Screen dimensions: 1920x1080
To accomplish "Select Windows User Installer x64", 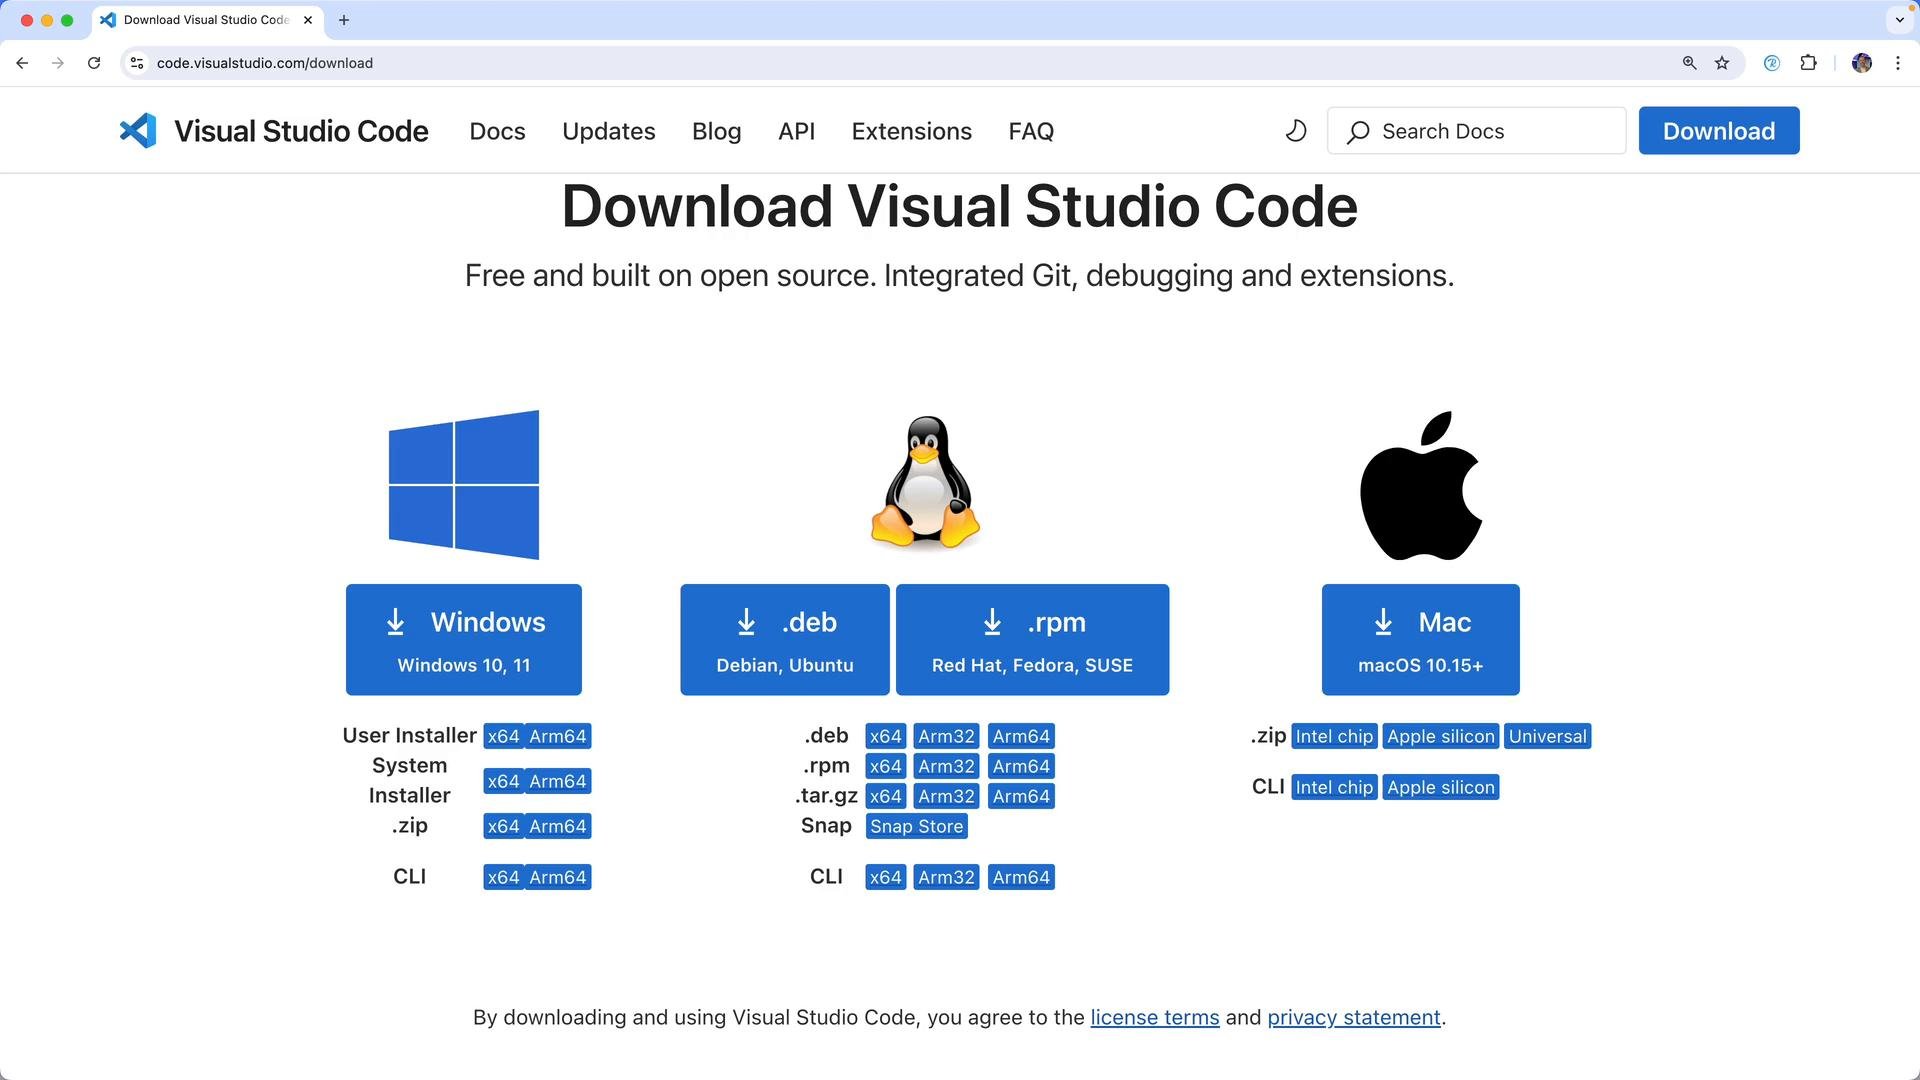I will pyautogui.click(x=503, y=736).
